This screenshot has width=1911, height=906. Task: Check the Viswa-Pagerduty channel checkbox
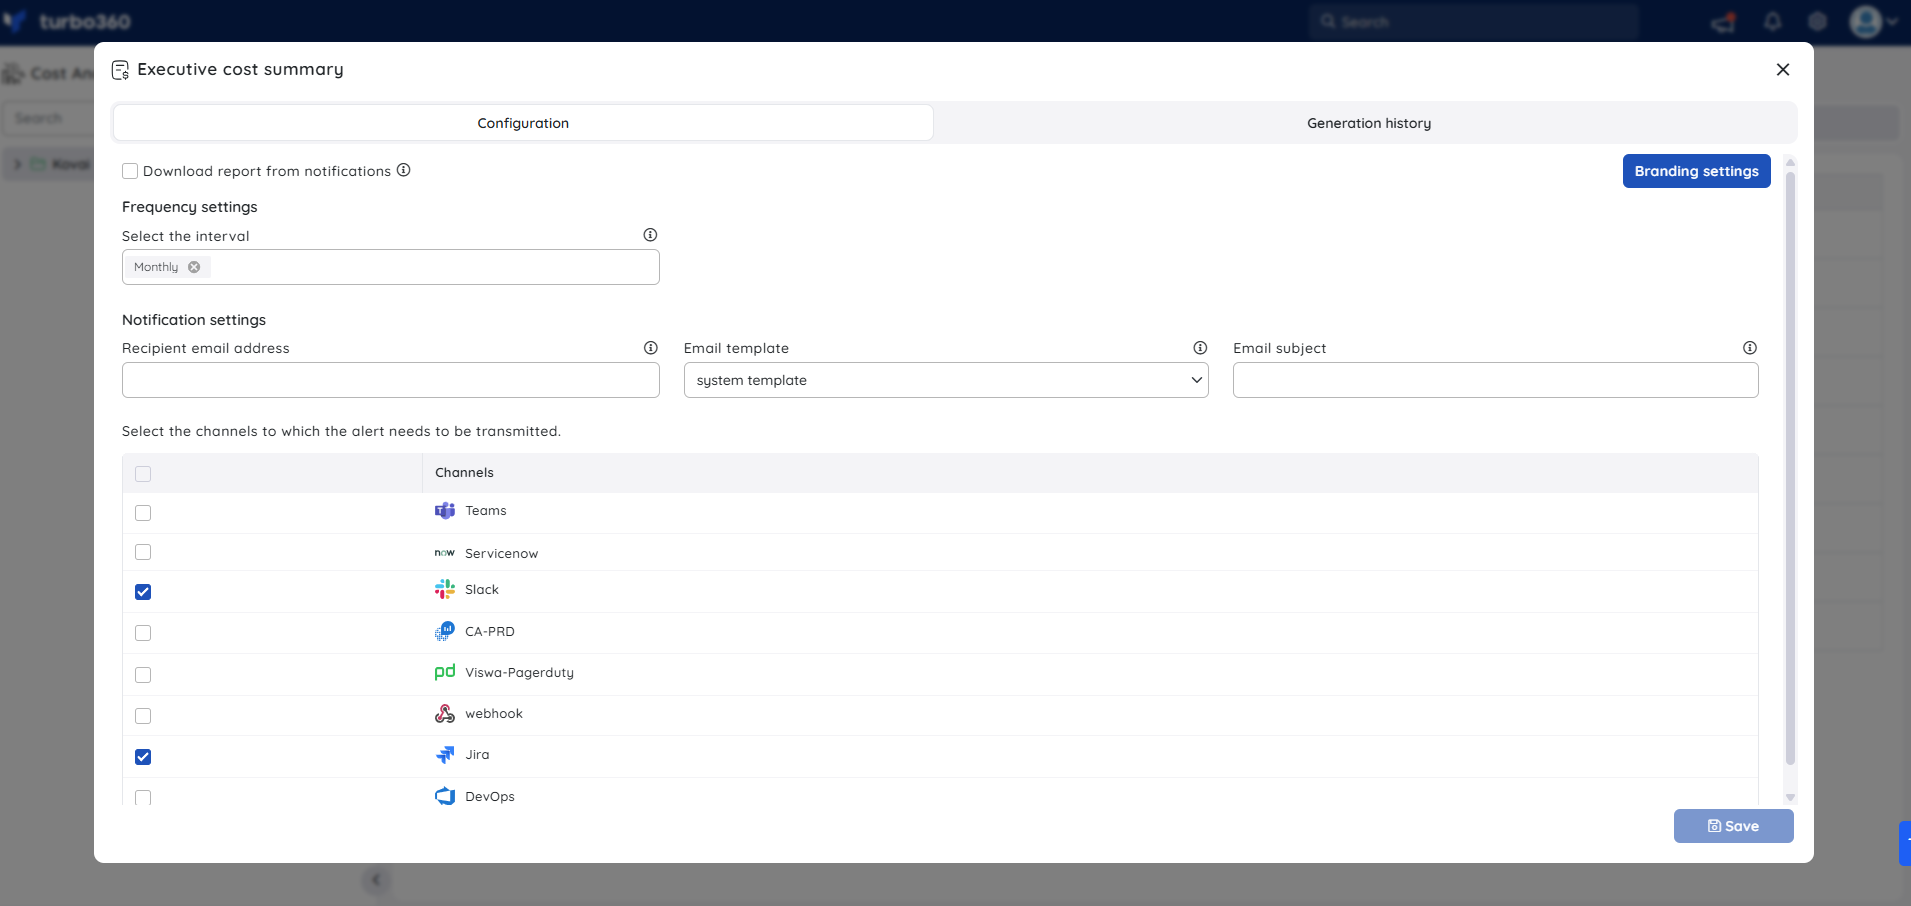click(143, 675)
